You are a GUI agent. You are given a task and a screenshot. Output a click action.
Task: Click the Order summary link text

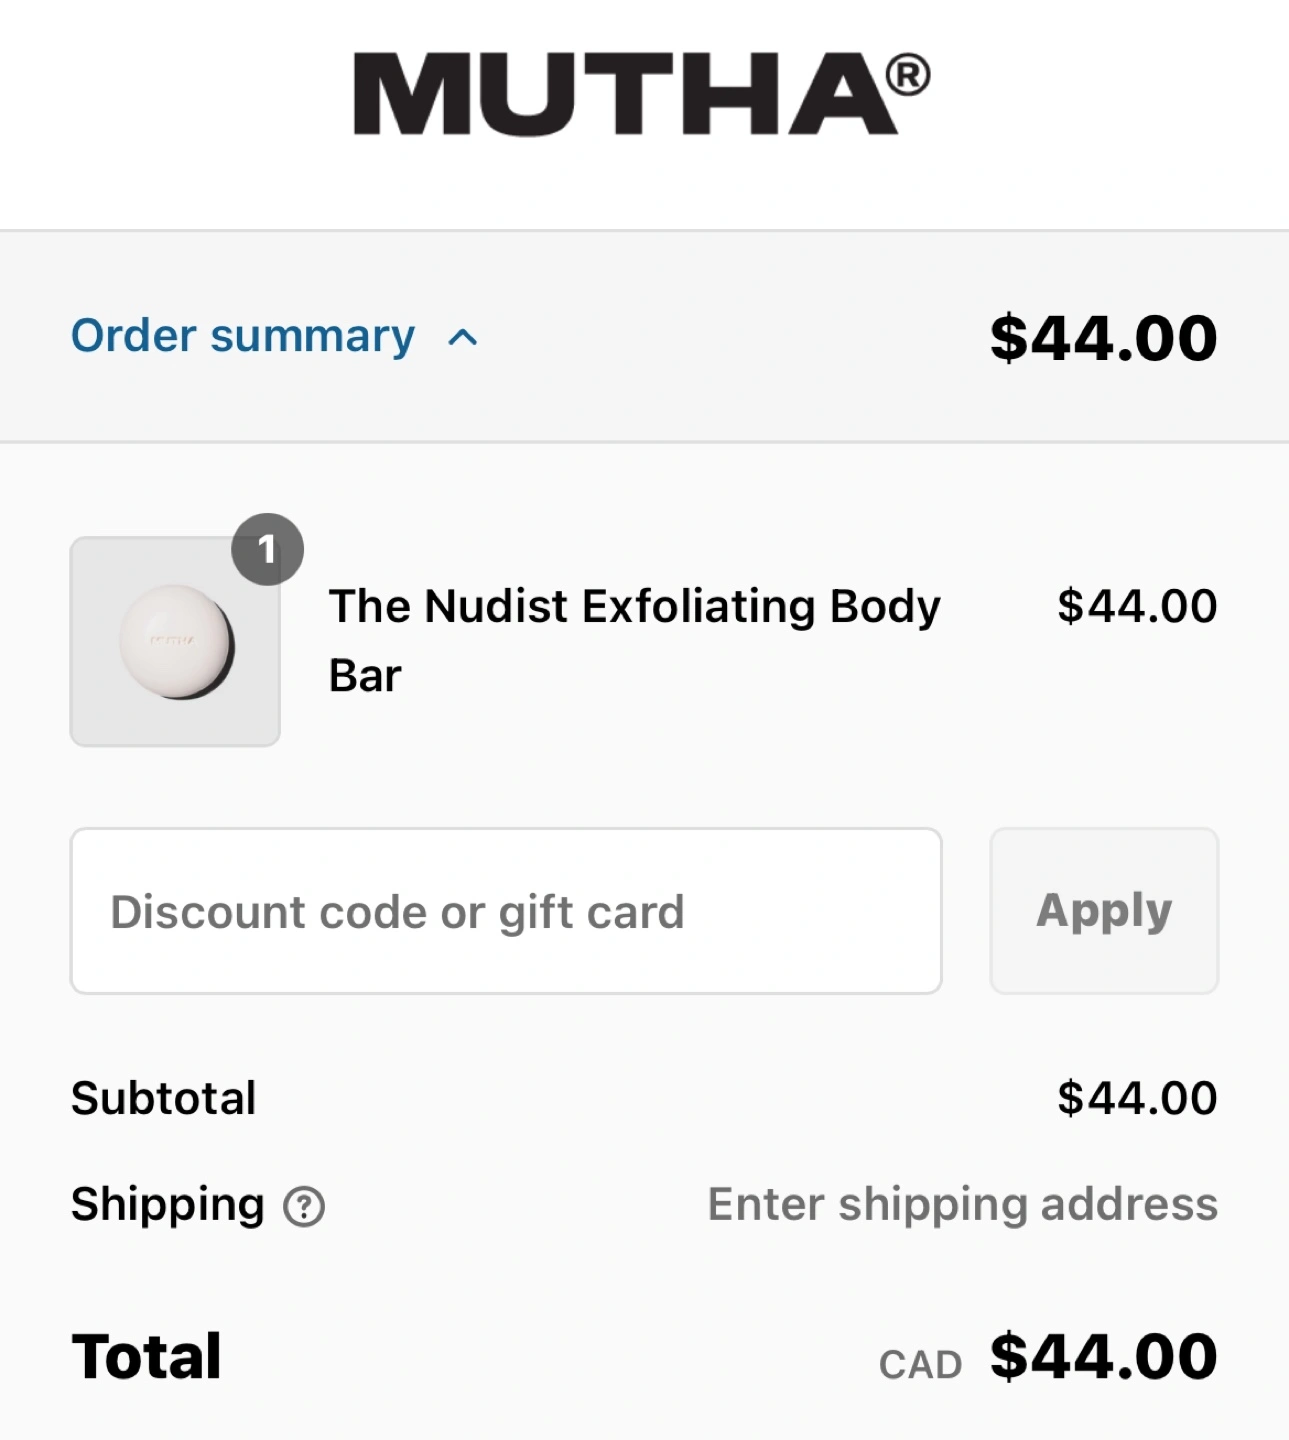(242, 336)
